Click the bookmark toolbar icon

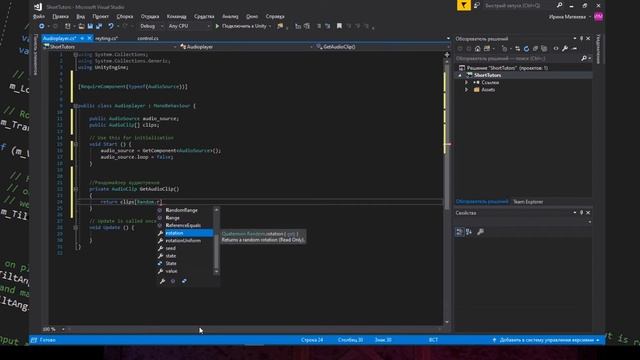coord(339,26)
